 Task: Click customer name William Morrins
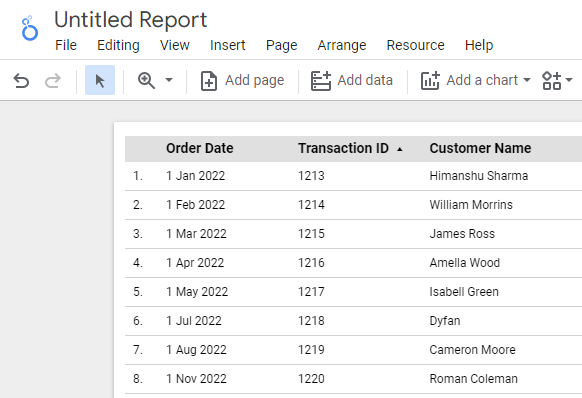pyautogui.click(x=471, y=205)
